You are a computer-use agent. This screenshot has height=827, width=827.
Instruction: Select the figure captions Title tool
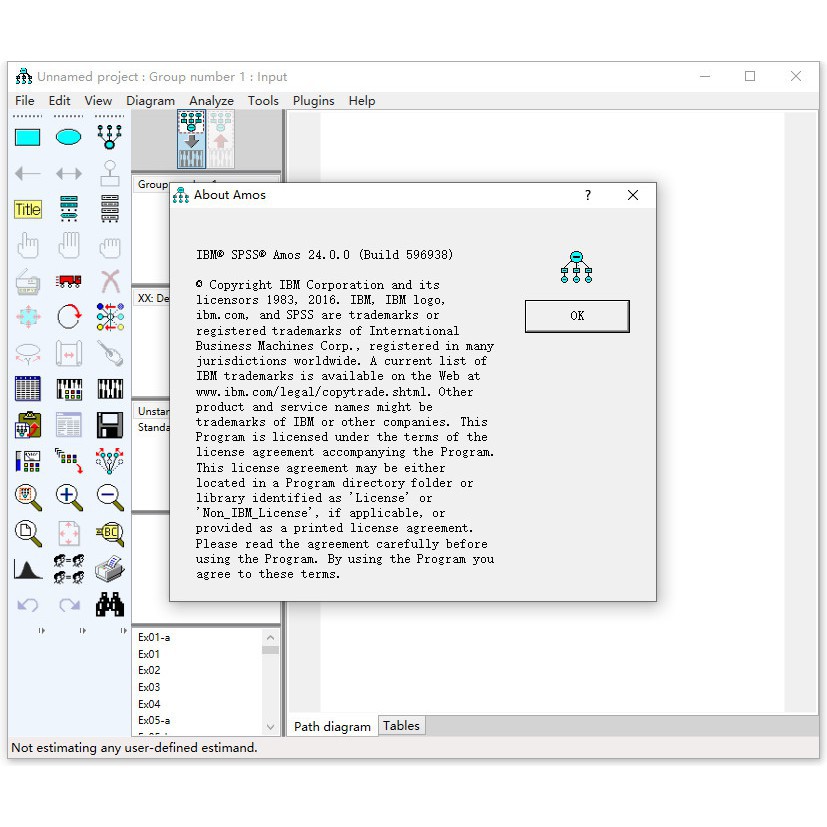(27, 209)
